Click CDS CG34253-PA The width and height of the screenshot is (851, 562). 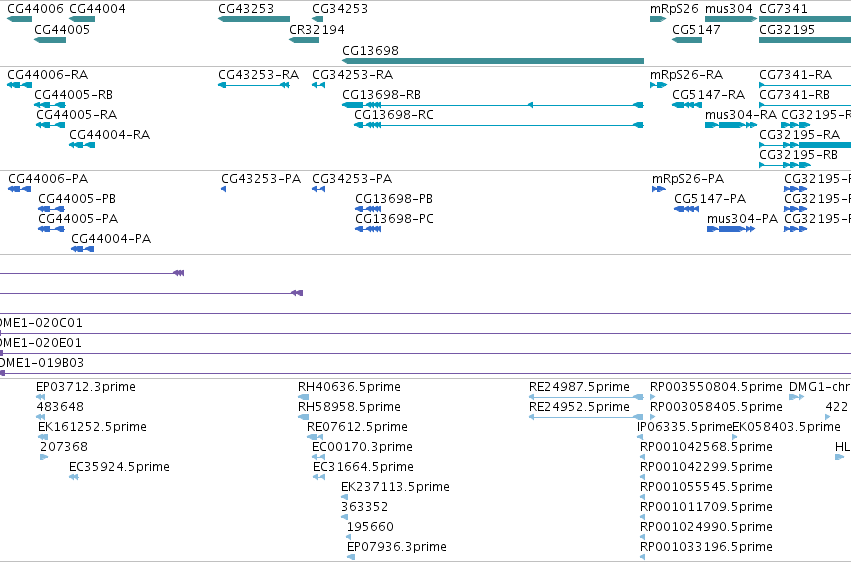[x=319, y=189]
